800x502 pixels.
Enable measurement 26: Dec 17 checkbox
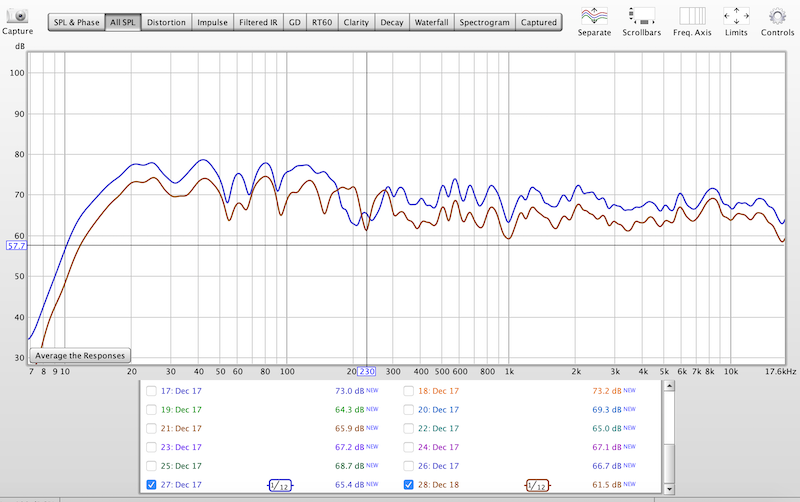(408, 466)
